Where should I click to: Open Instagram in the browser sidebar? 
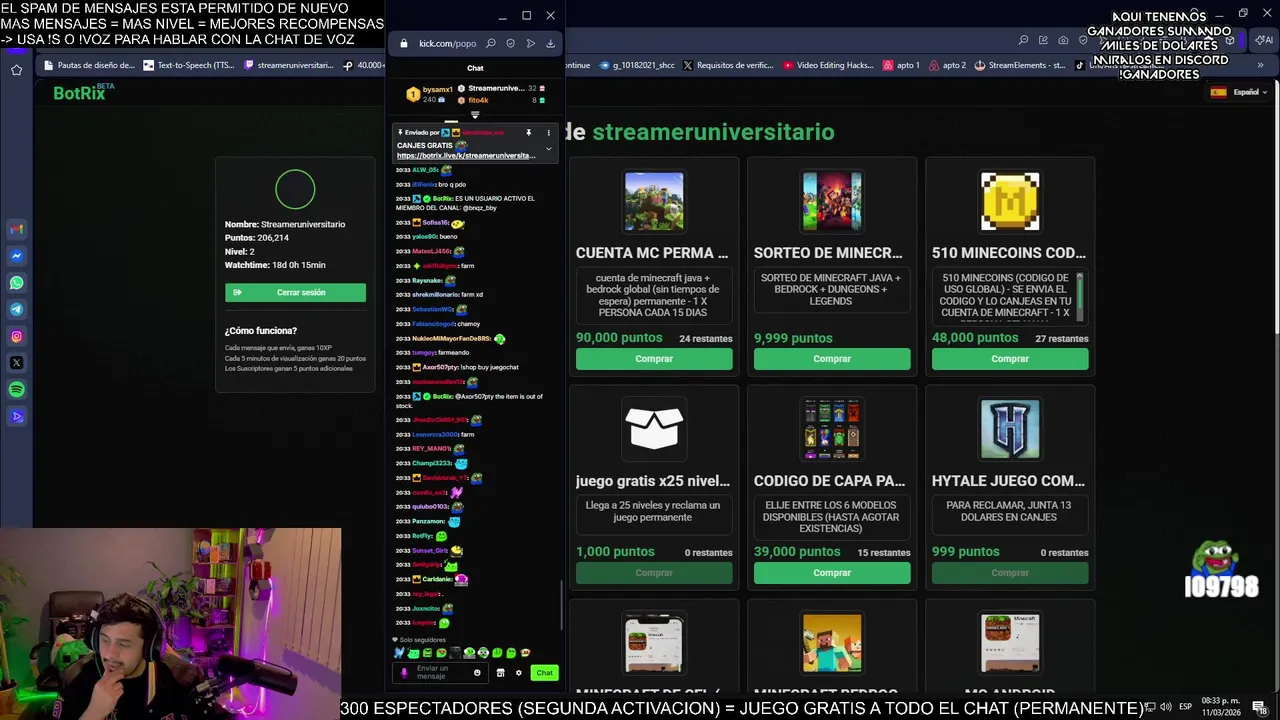click(16, 337)
